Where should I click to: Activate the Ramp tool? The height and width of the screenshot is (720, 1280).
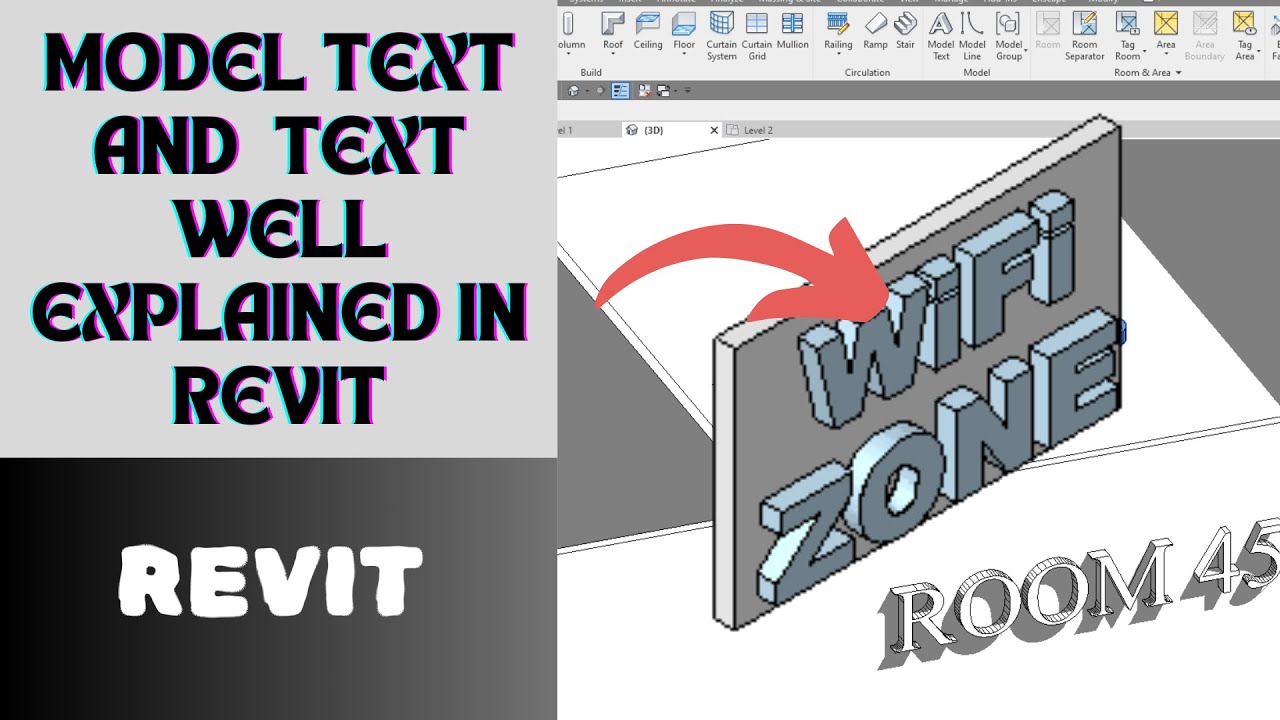[x=875, y=32]
